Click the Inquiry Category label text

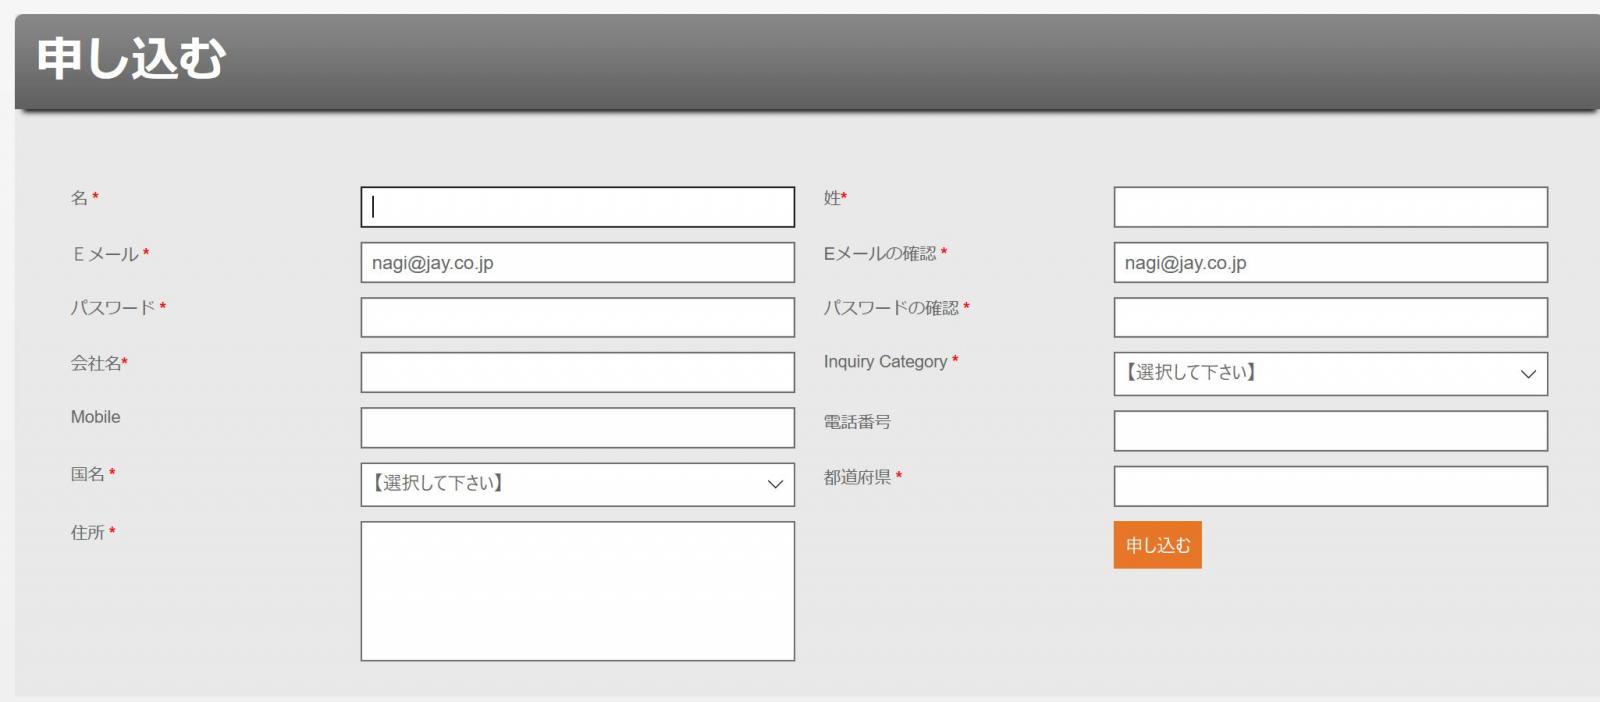pos(885,362)
